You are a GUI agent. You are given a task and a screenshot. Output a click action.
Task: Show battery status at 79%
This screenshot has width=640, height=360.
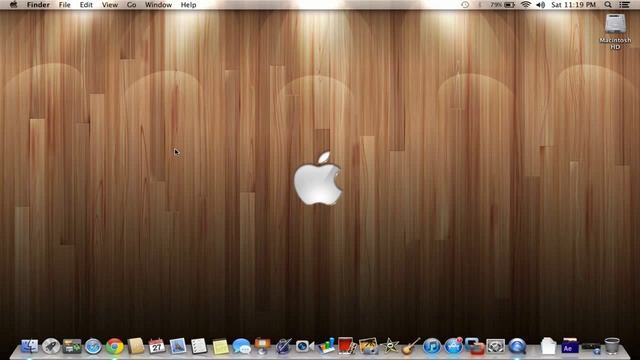[502, 5]
